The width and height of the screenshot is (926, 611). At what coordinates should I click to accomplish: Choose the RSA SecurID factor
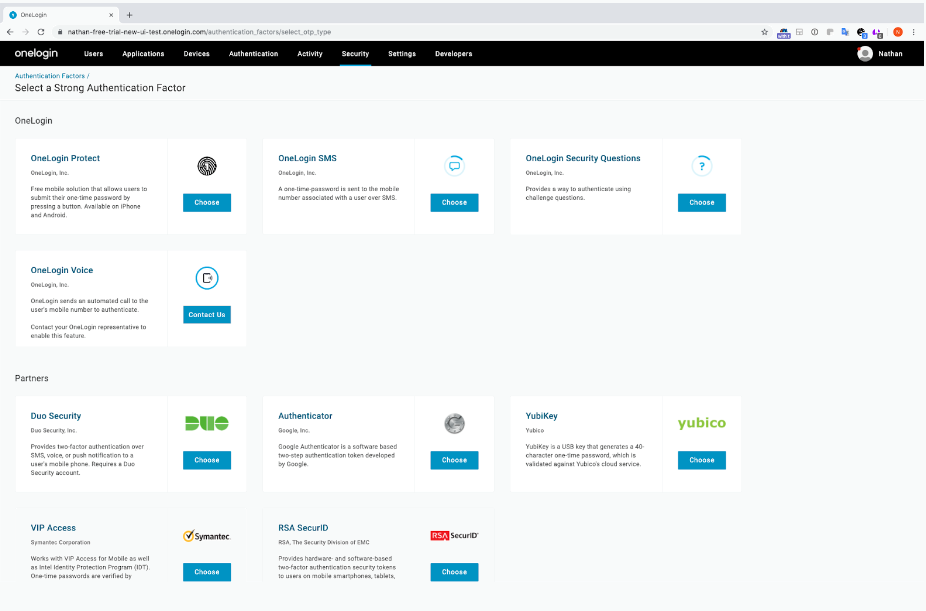[x=454, y=572]
